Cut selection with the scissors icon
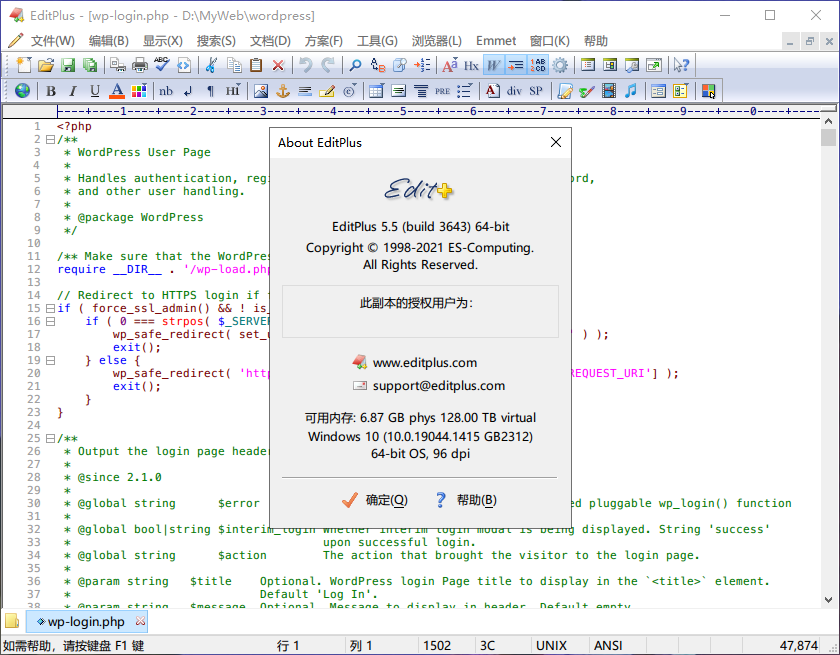This screenshot has height=655, width=840. [x=211, y=65]
